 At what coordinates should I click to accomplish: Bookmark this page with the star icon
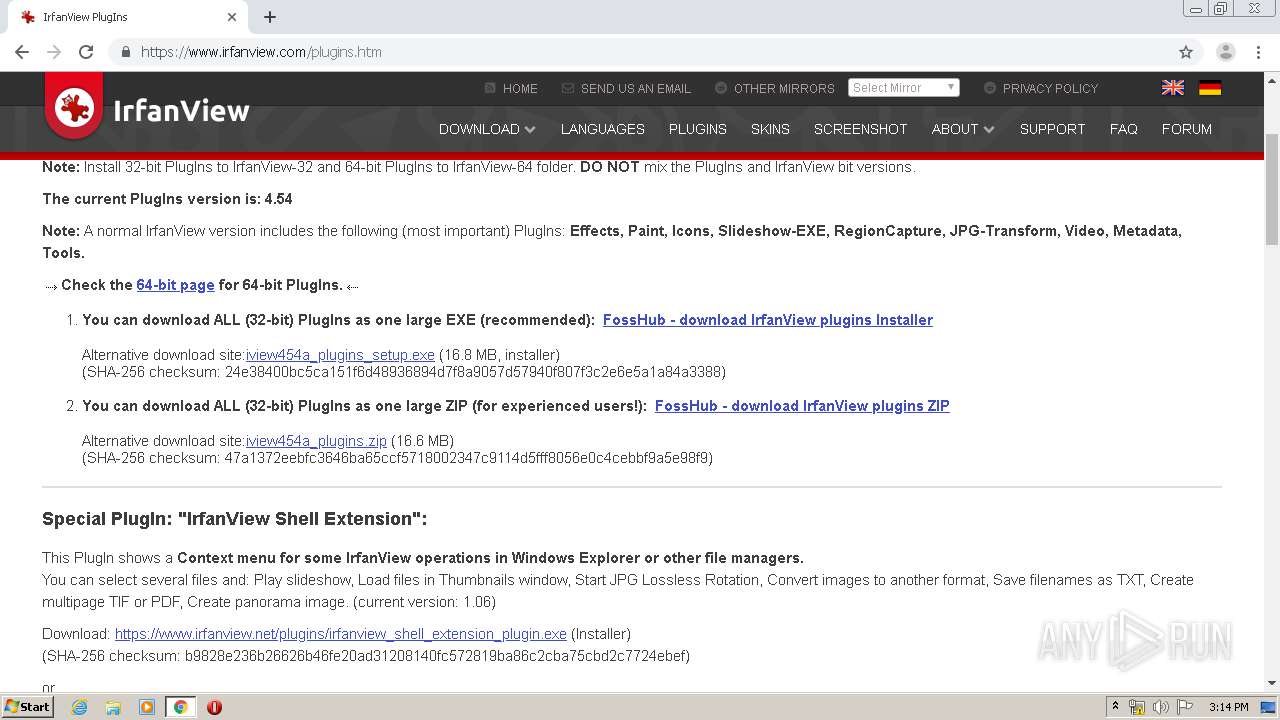pyautogui.click(x=1186, y=52)
